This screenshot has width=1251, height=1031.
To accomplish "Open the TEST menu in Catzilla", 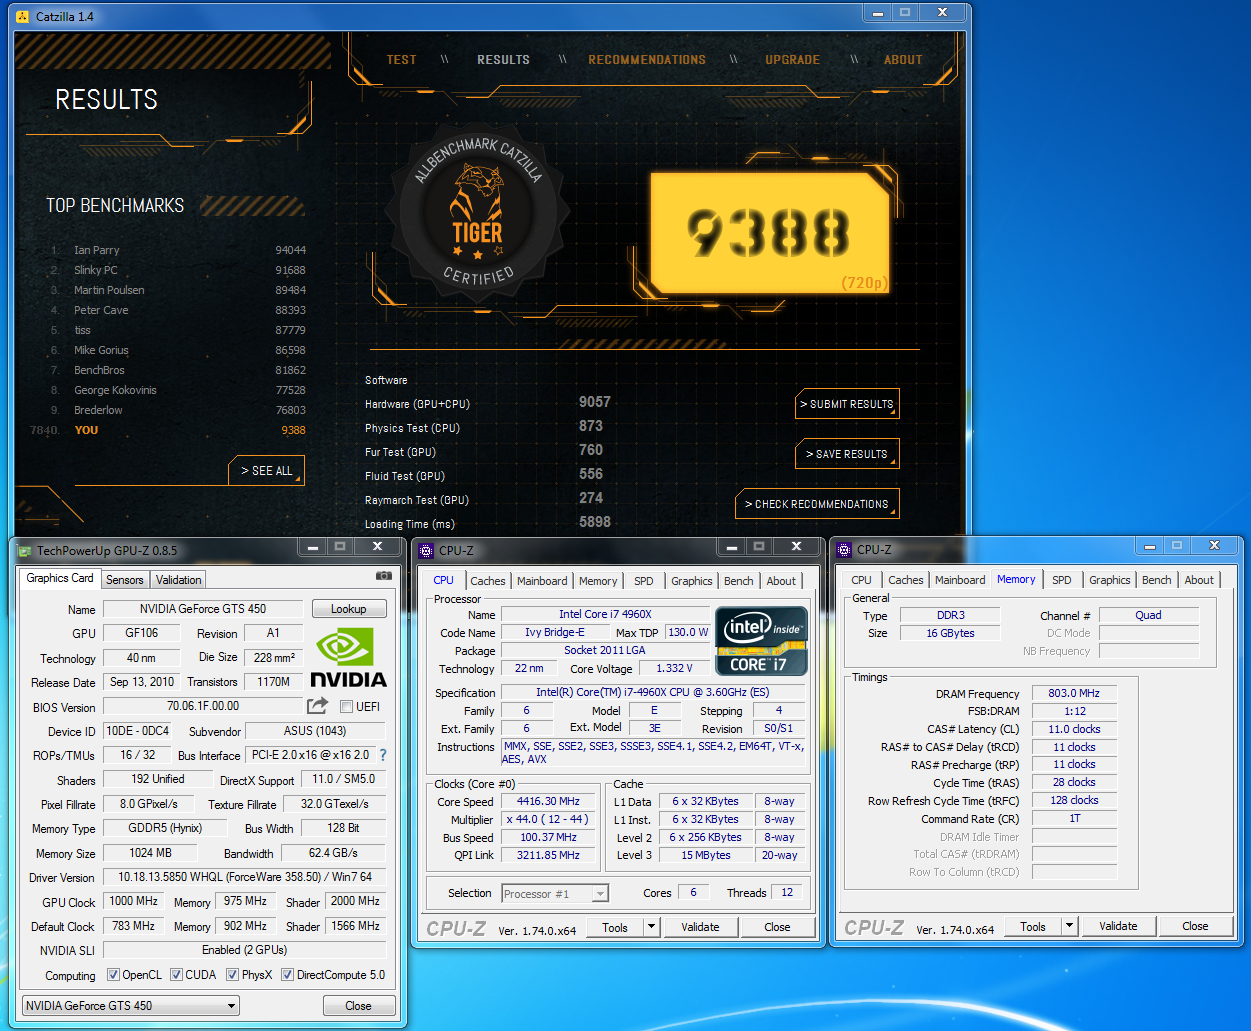I will [x=402, y=60].
